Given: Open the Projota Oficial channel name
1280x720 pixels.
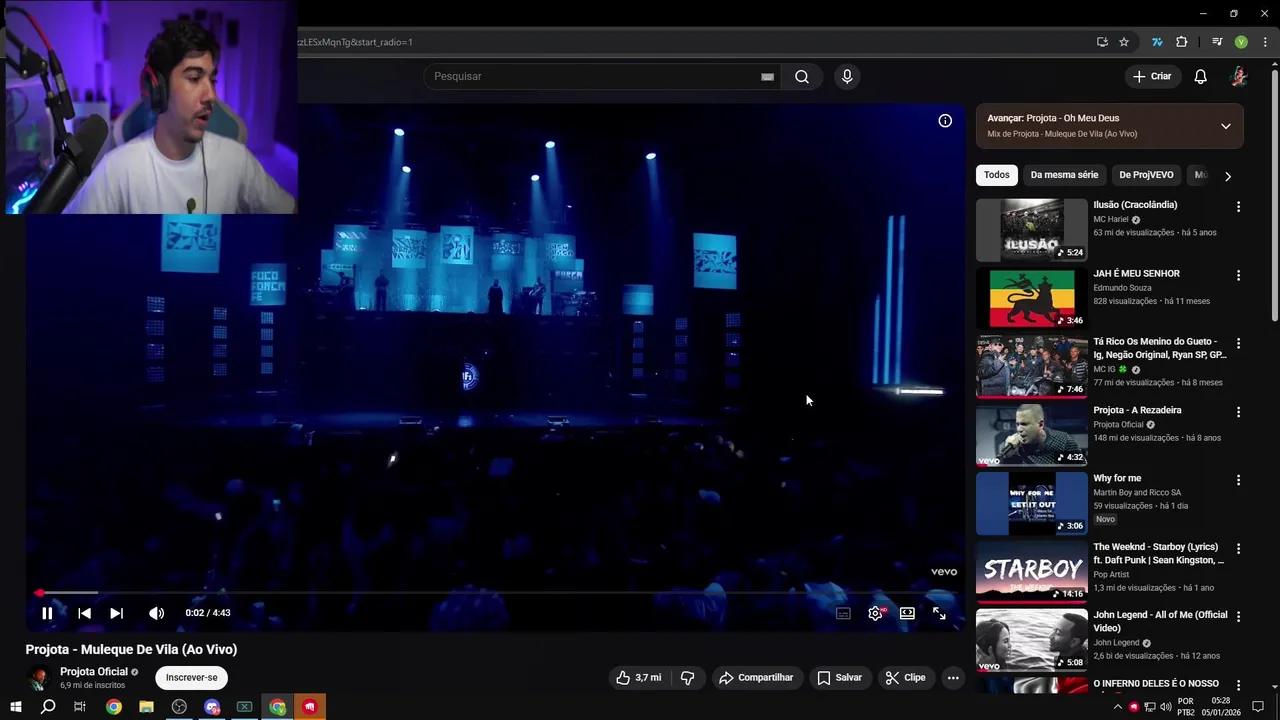Looking at the screenshot, I should tap(94, 672).
